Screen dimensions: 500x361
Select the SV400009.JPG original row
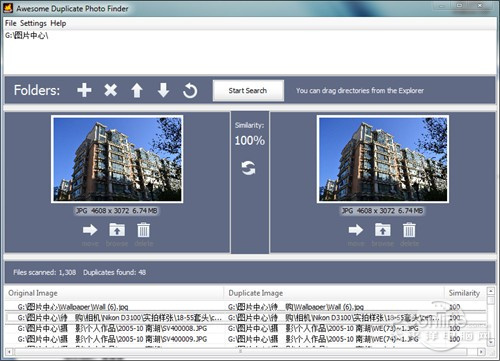pos(112,339)
